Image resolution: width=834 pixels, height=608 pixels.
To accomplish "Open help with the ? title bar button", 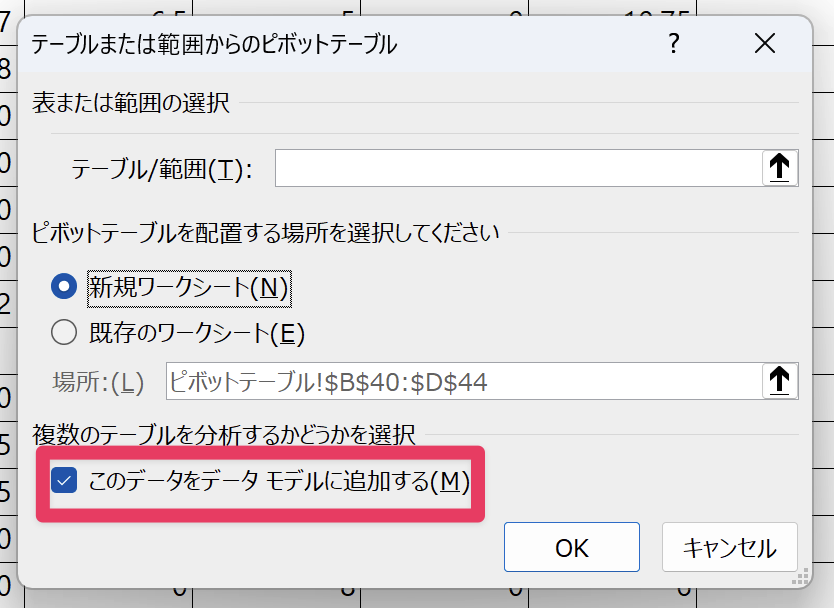I will pyautogui.click(x=674, y=44).
